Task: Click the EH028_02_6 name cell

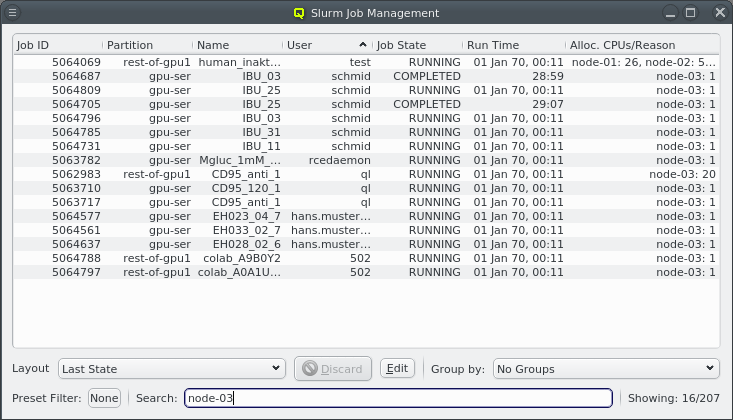Action: coord(247,245)
